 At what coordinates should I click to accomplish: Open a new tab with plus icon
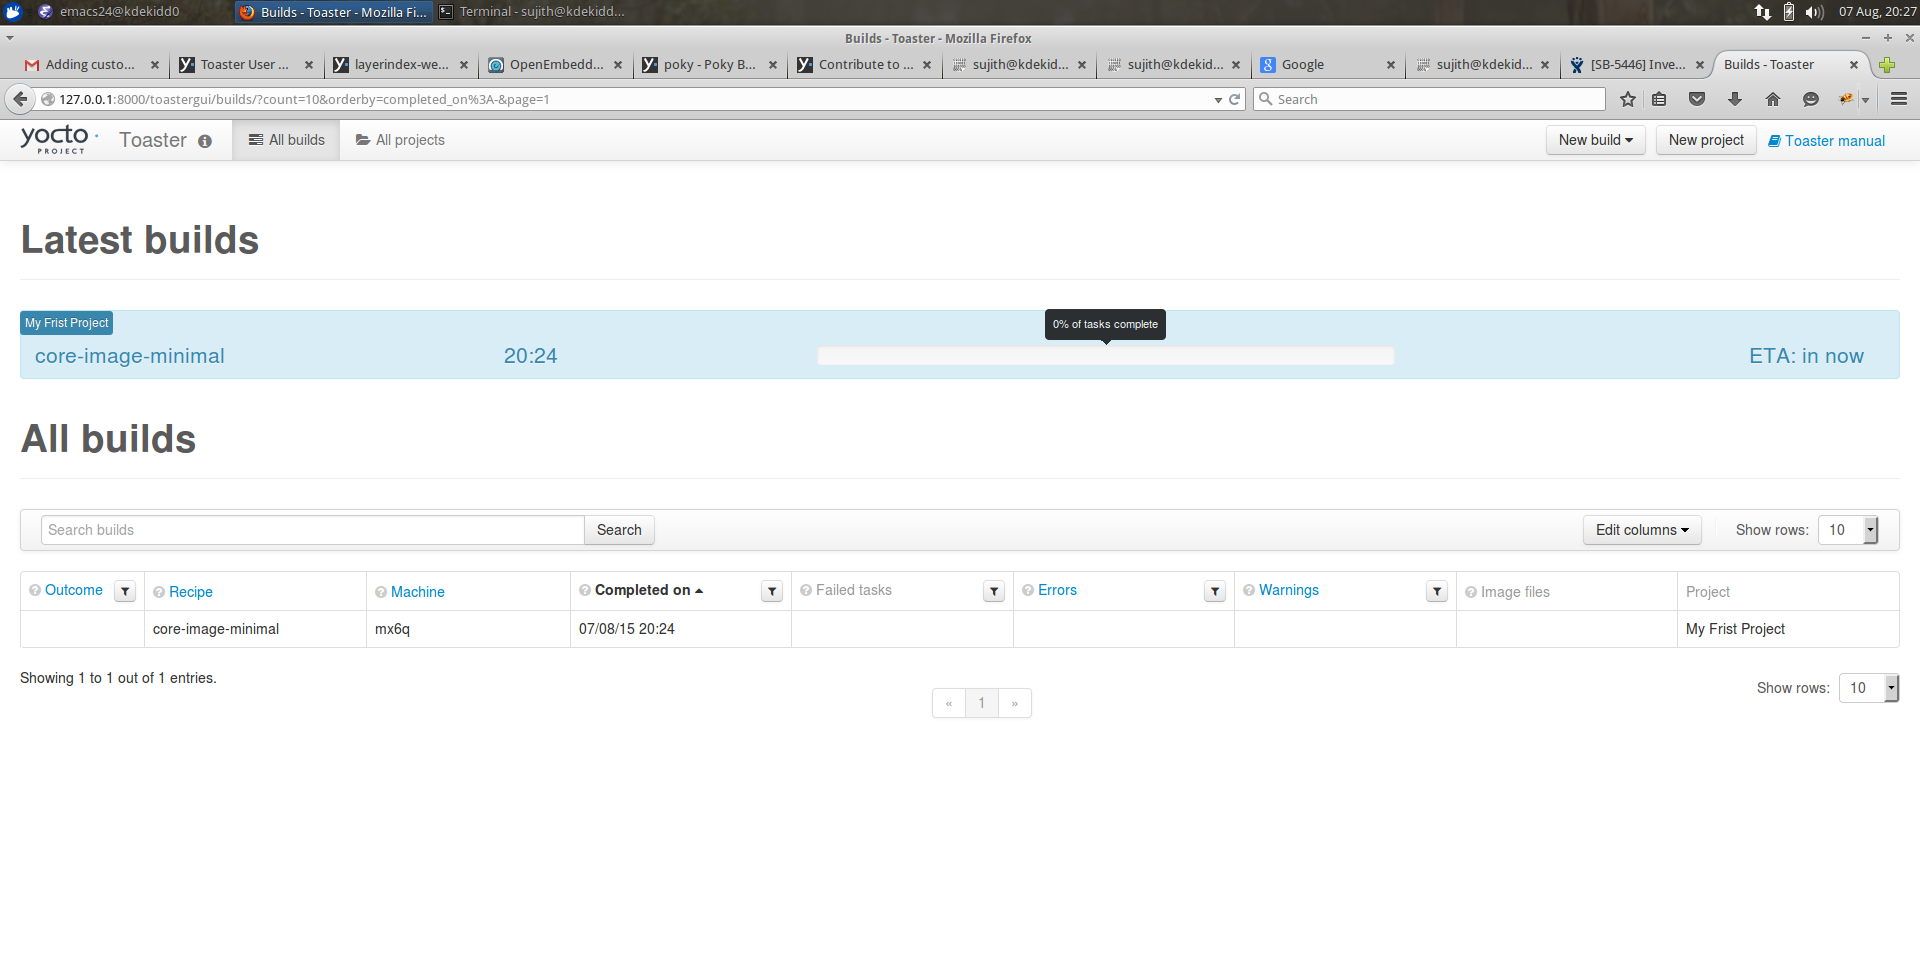[1887, 65]
